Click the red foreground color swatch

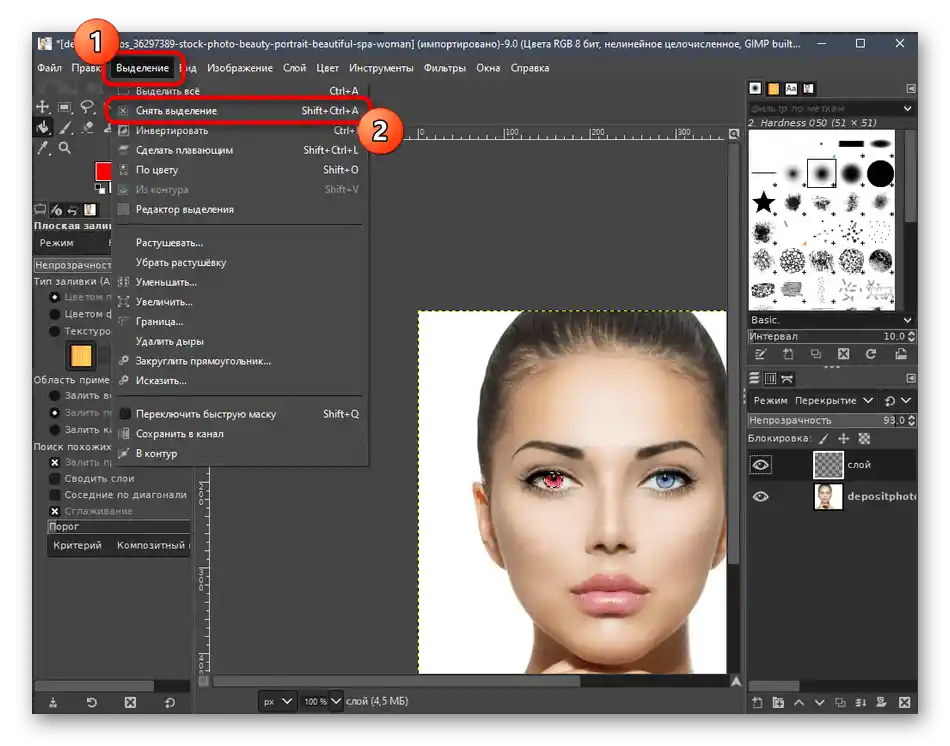click(x=102, y=171)
